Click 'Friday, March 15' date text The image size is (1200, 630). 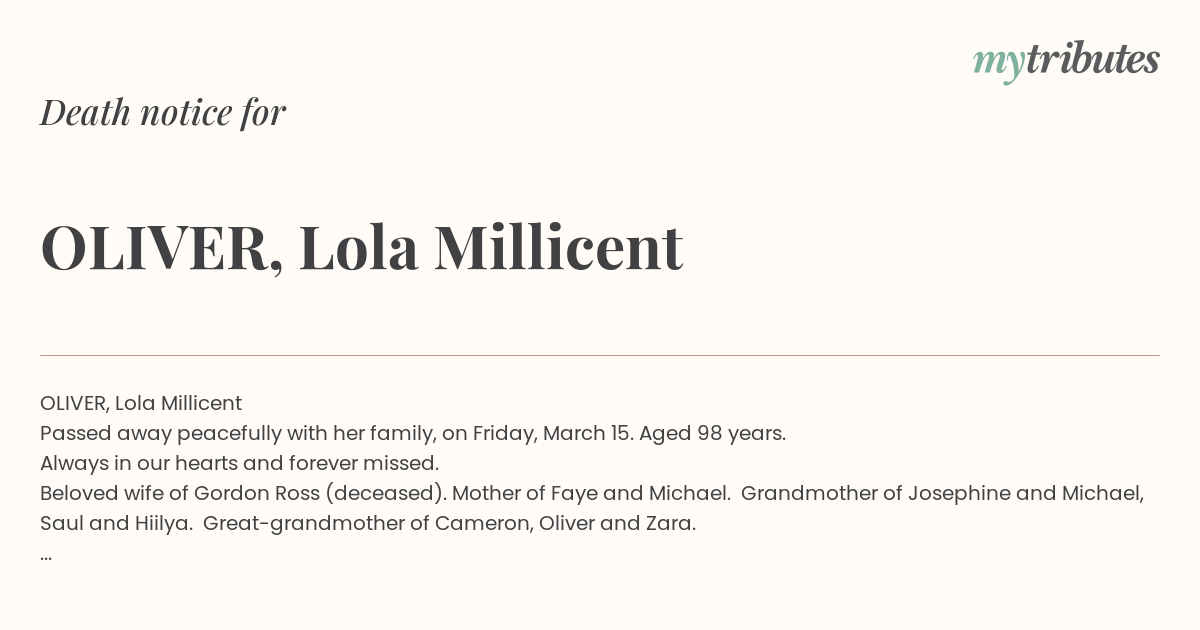click(x=553, y=433)
